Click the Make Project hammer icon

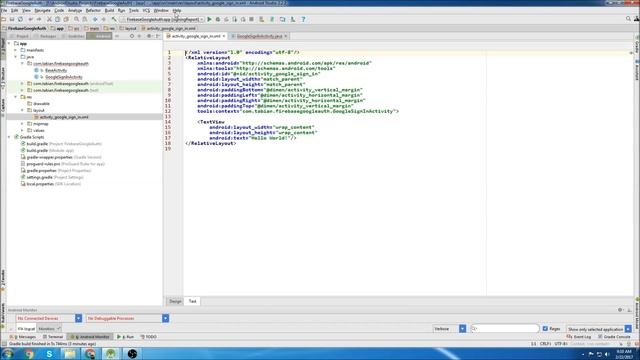[114, 19]
